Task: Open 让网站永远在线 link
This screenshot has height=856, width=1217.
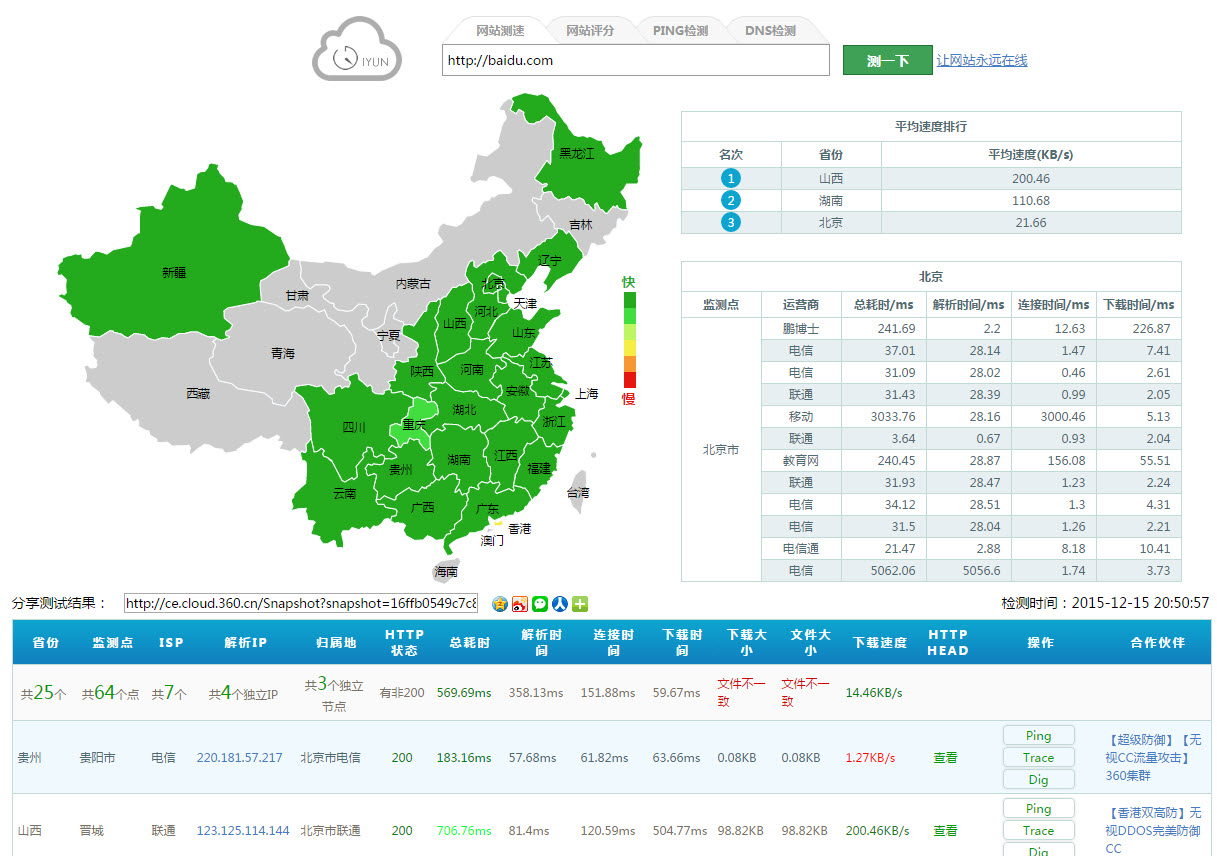Action: 982,60
